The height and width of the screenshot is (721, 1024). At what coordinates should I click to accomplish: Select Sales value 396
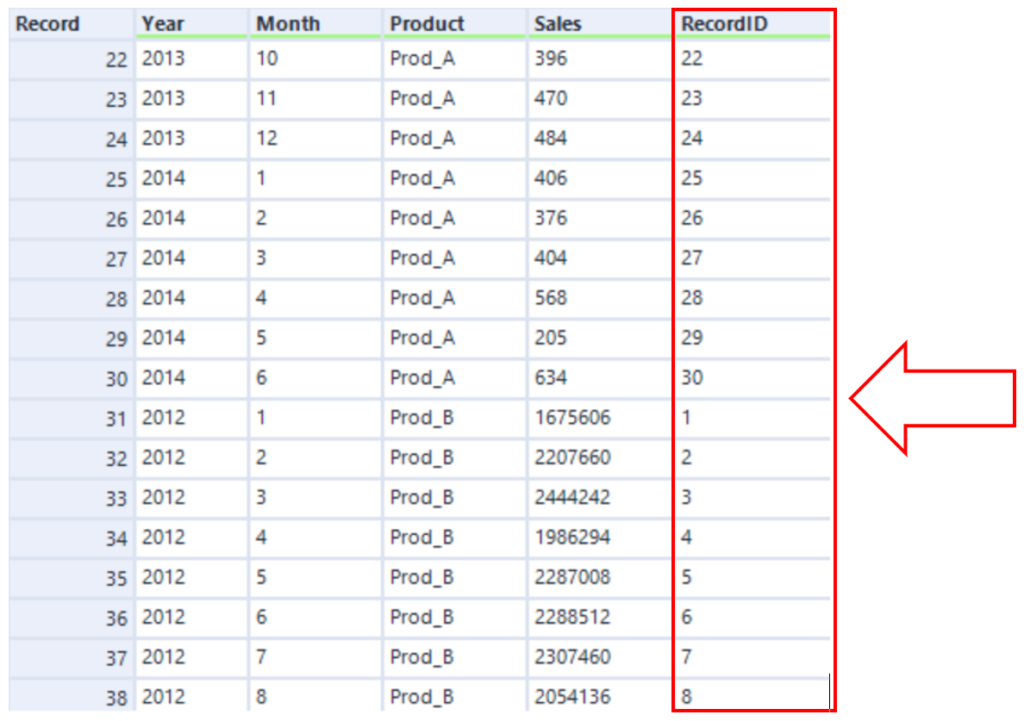(600, 59)
